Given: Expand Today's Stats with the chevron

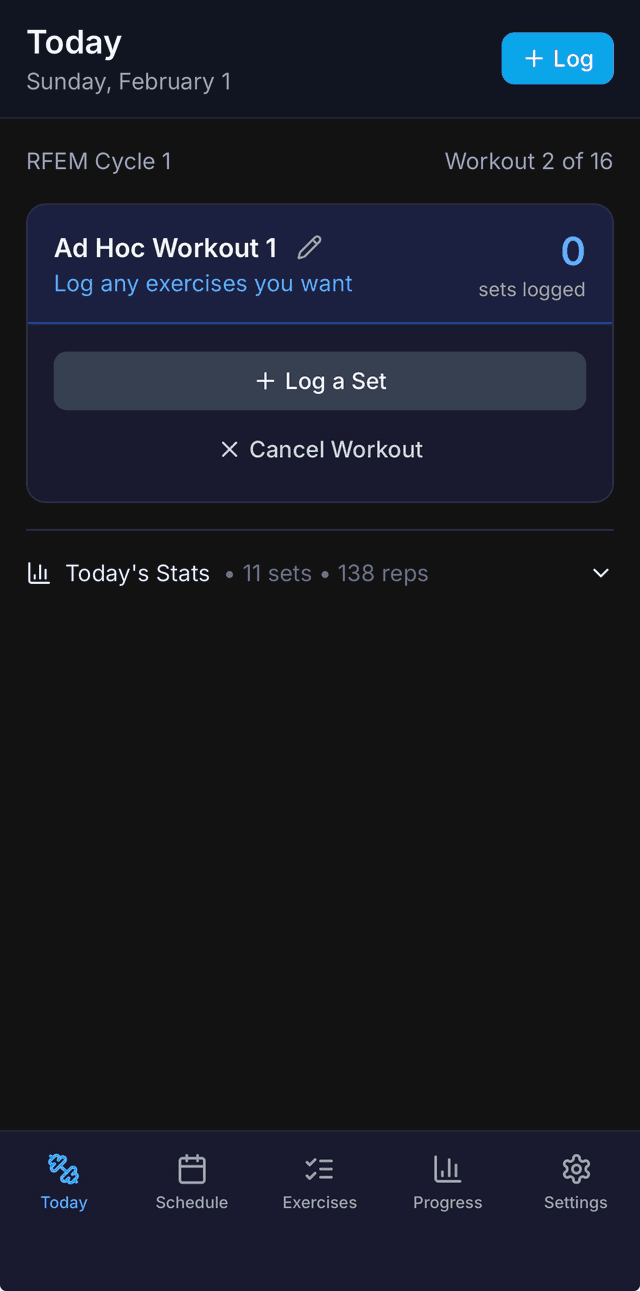Looking at the screenshot, I should pyautogui.click(x=600, y=573).
